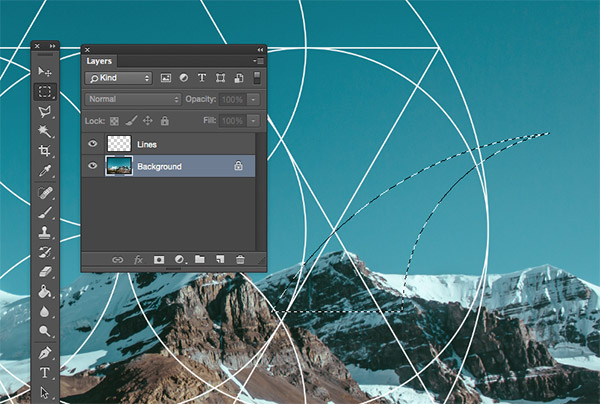Select the Dodge tool

45,331
